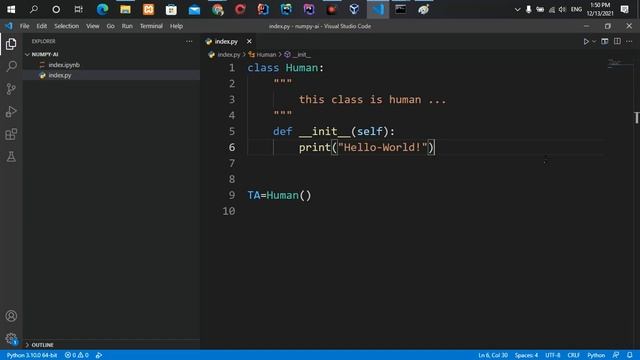Select the index.py editor tab
This screenshot has width=640, height=360.
point(226,41)
